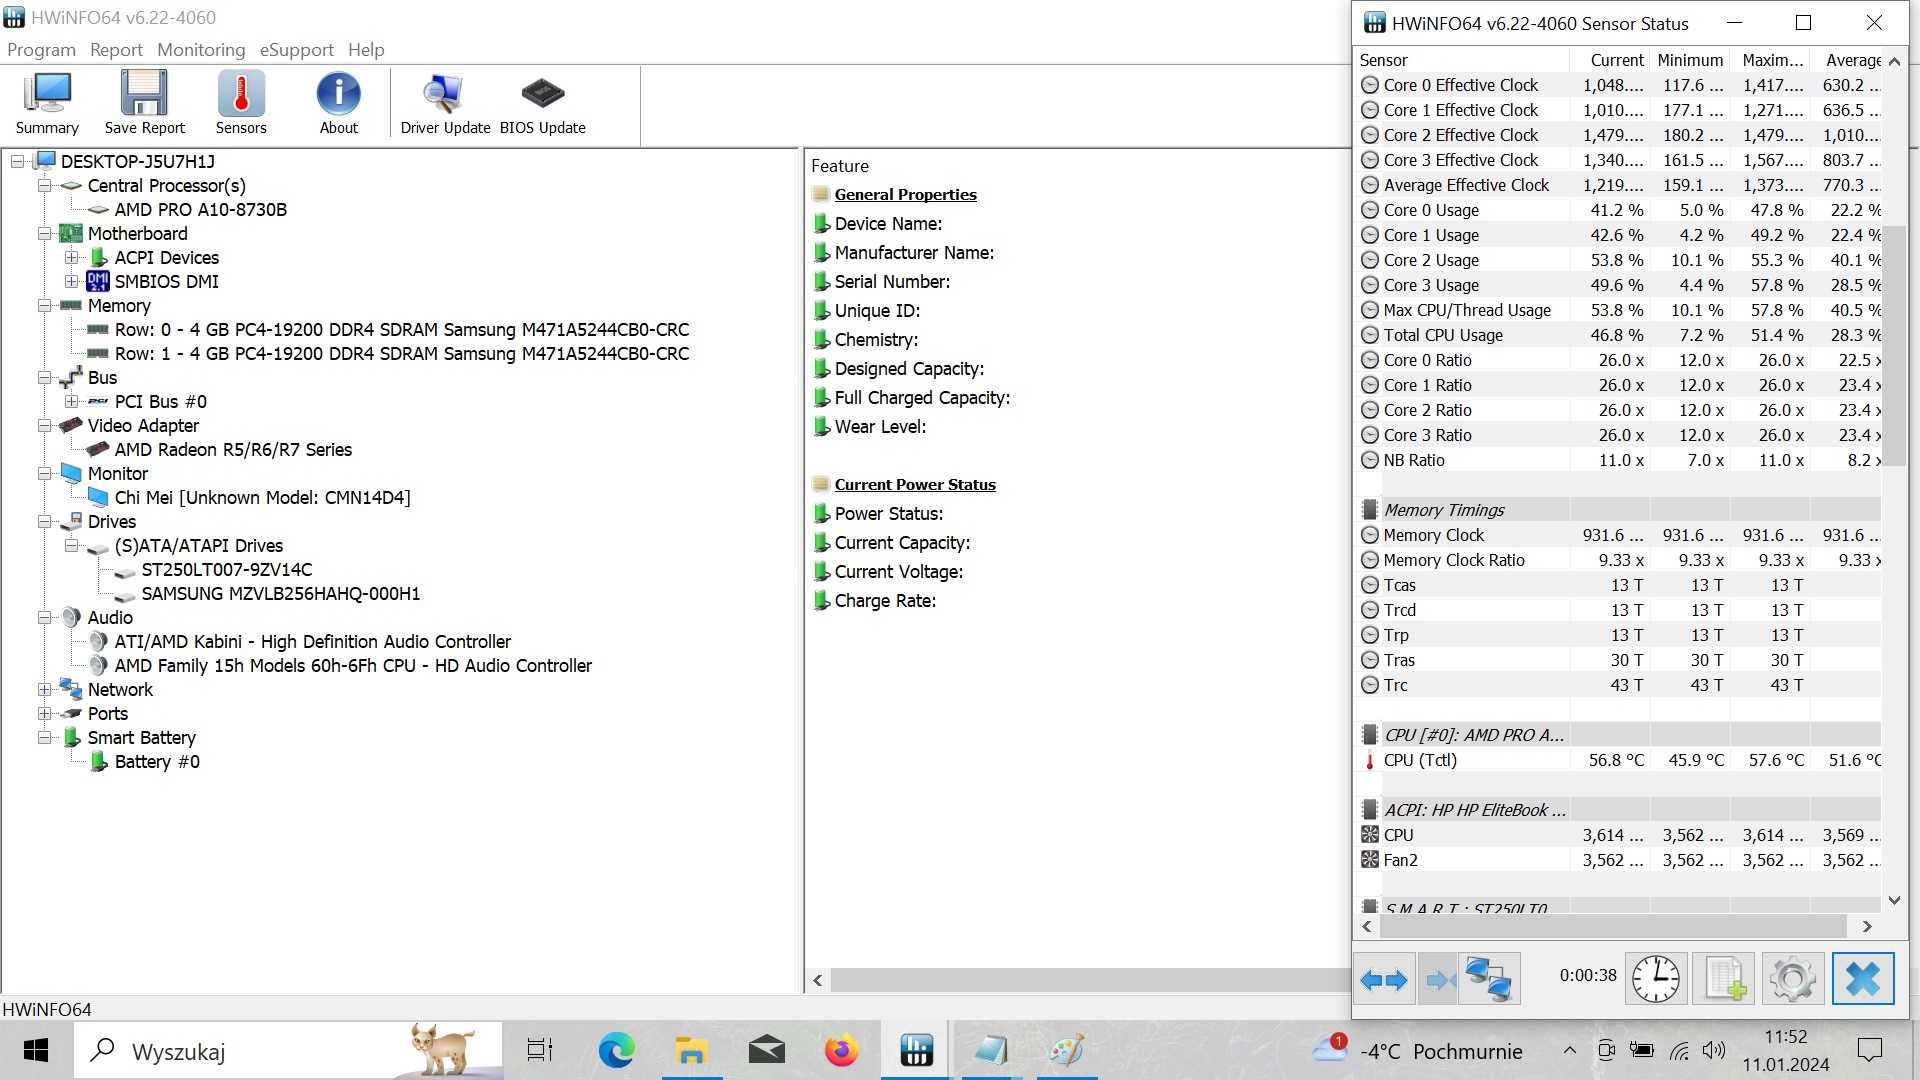Click the Summary icon in toolbar
1920x1080 pixels.
[46, 103]
